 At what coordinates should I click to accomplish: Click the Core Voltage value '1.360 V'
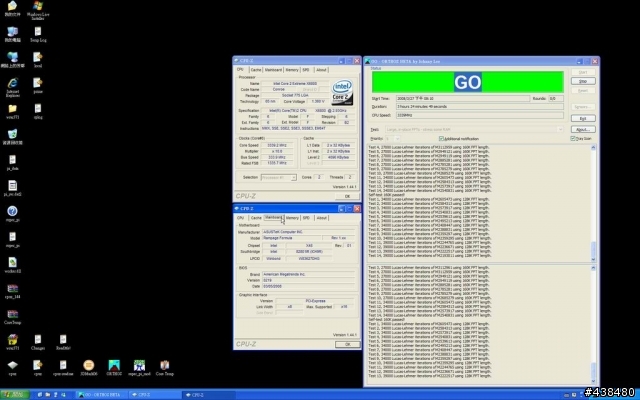coord(316,102)
